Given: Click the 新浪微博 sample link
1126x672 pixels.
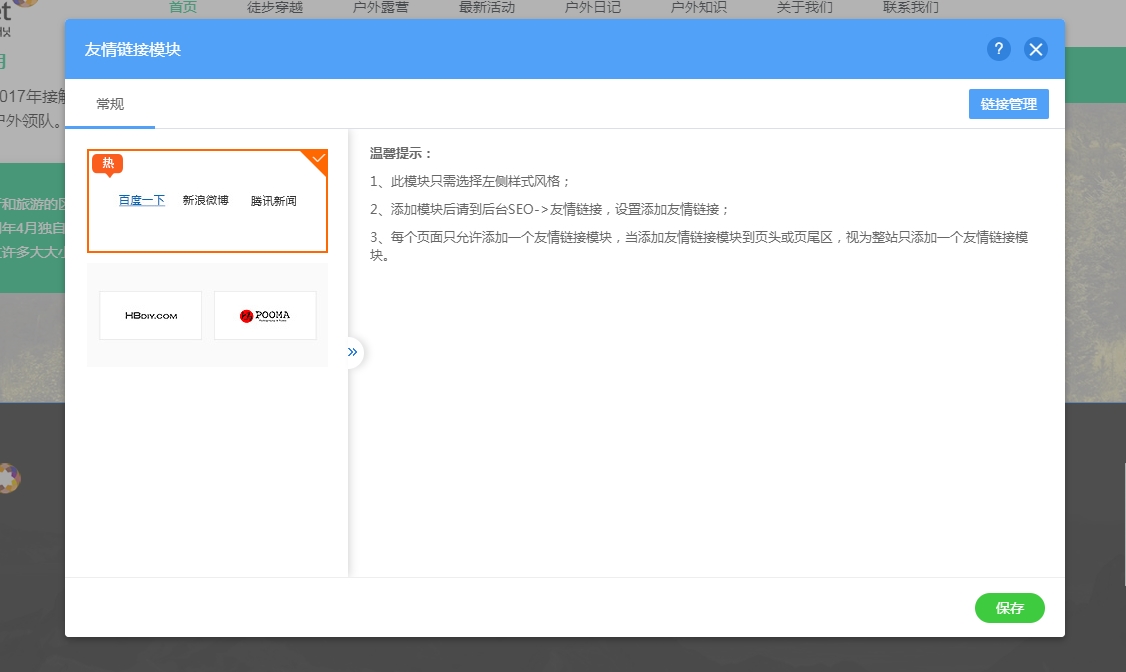Looking at the screenshot, I should [206, 201].
